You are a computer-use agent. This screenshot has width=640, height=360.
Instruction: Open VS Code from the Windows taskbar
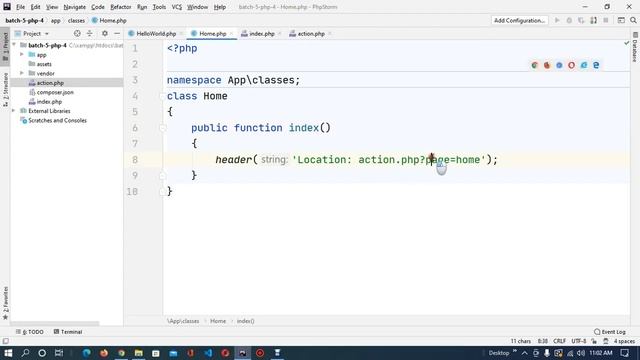click(x=208, y=353)
